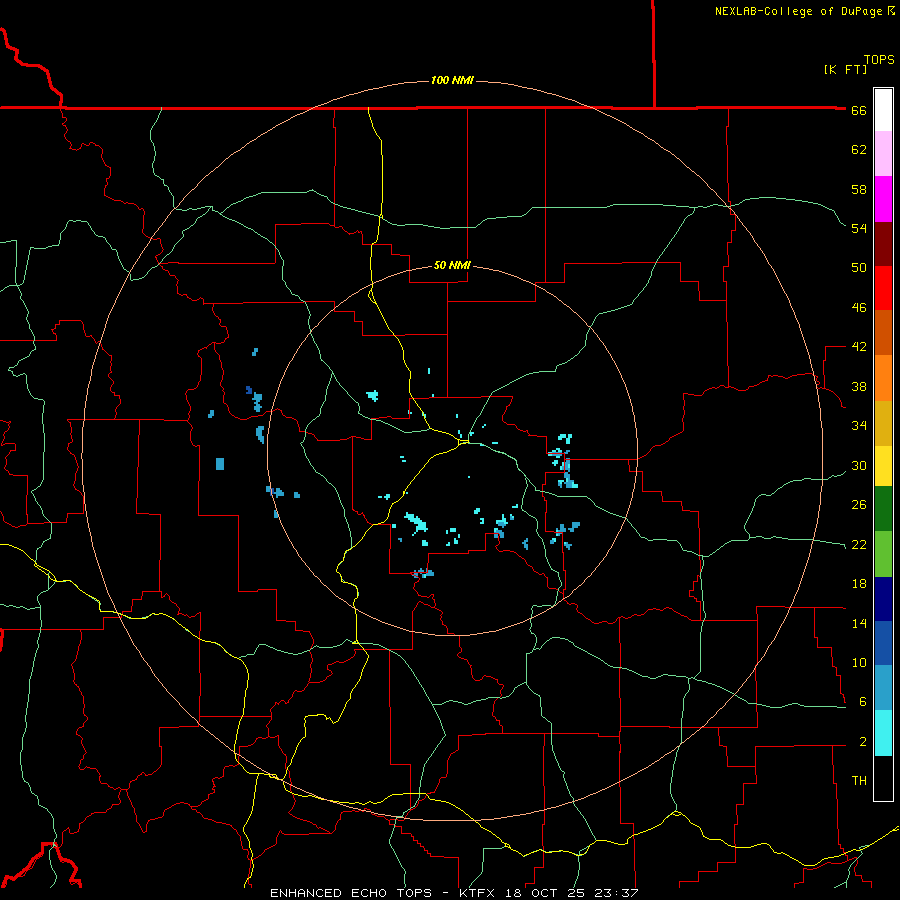
Task: Click the dark orange 46 kft legend swatch
Action: (883, 332)
